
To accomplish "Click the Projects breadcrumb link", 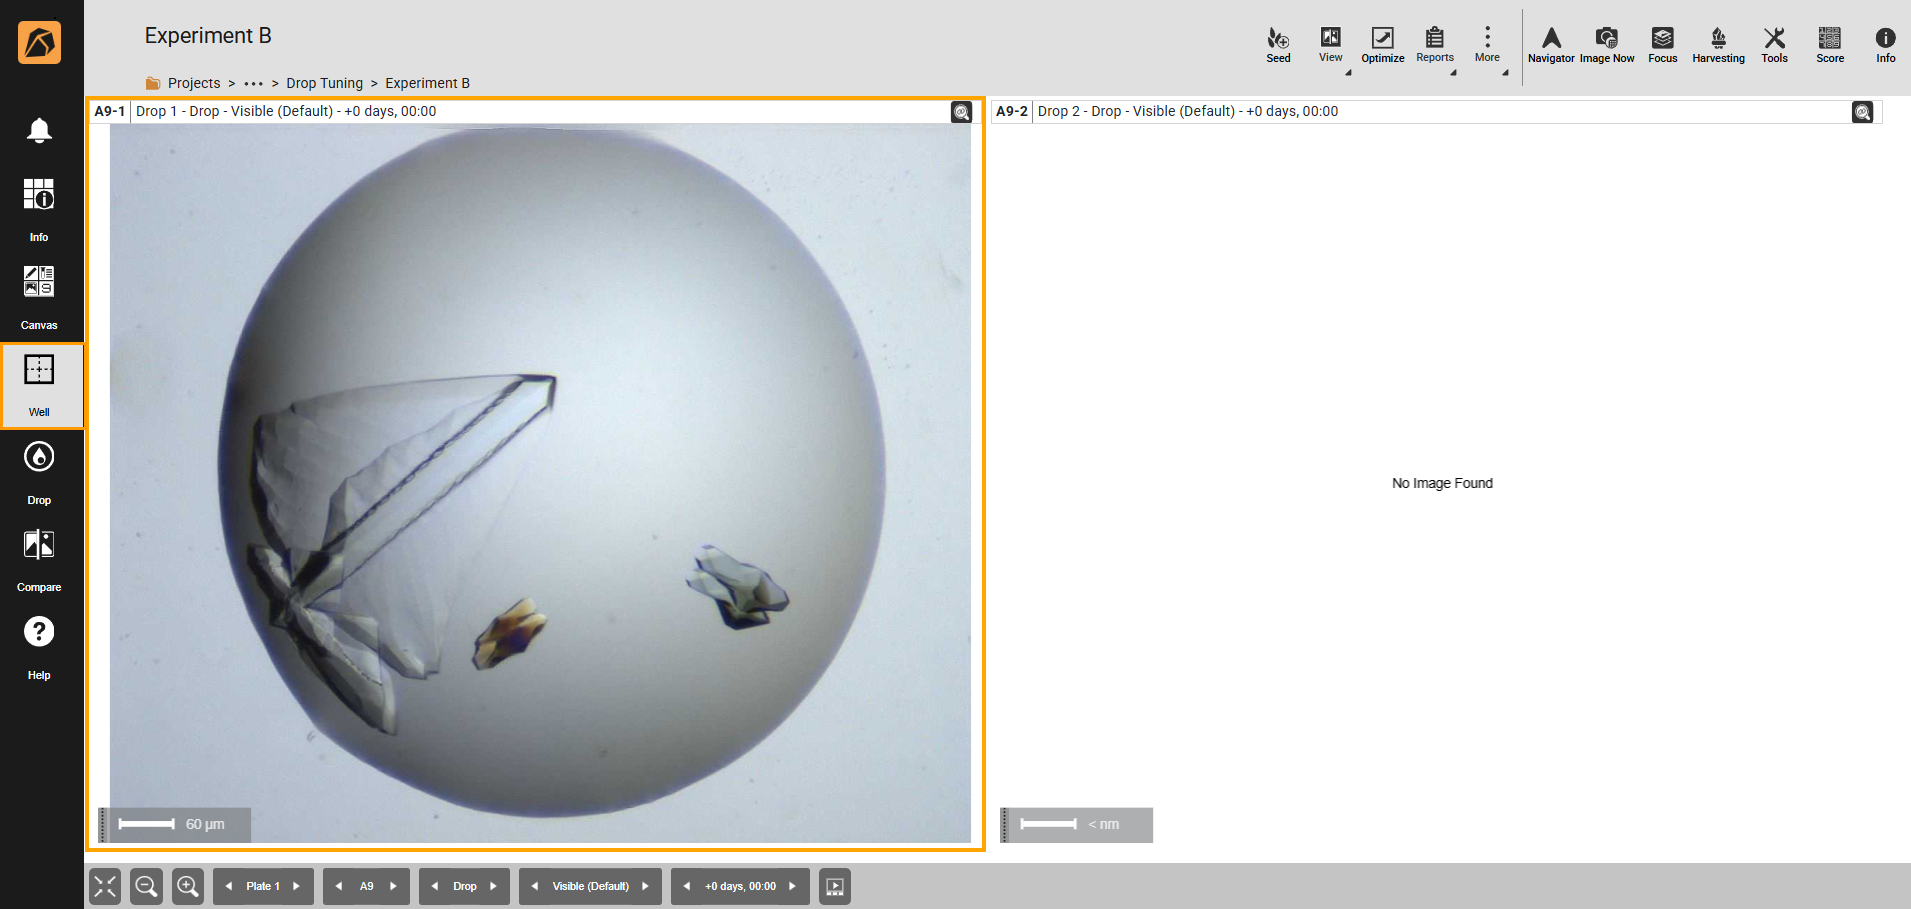I will 193,83.
